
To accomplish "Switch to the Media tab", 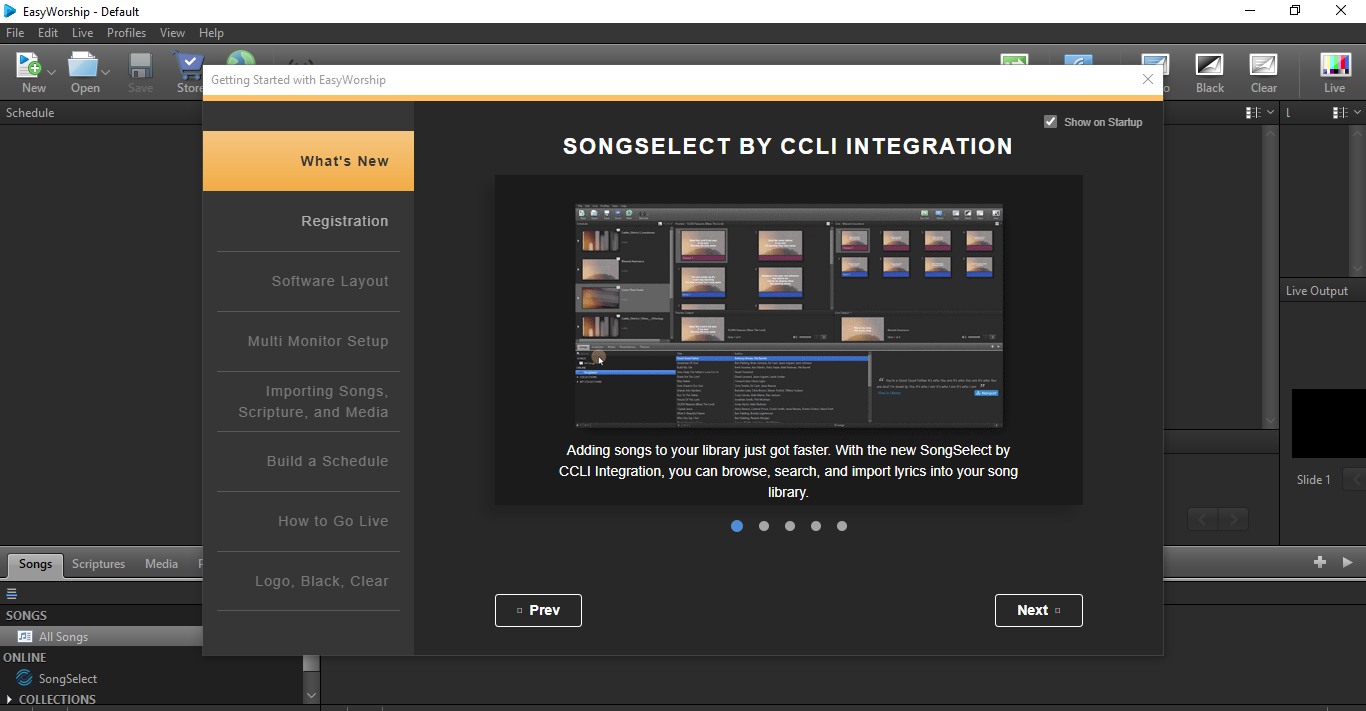I will [161, 564].
